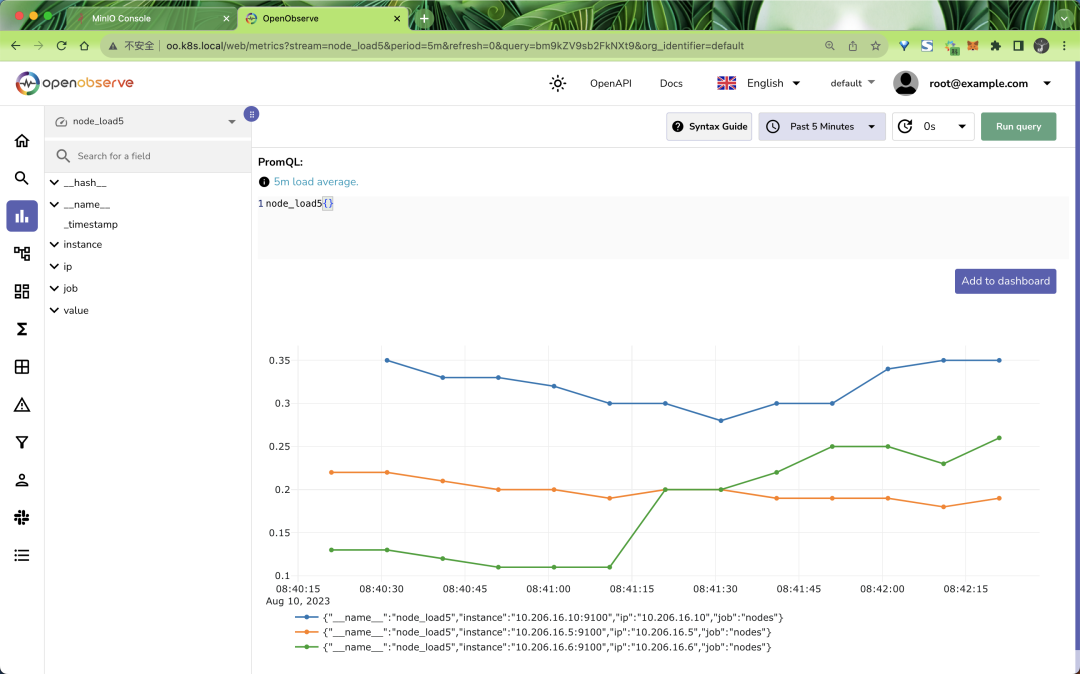Open the Users person icon in sidebar
Viewport: 1080px width, 674px height.
22,480
